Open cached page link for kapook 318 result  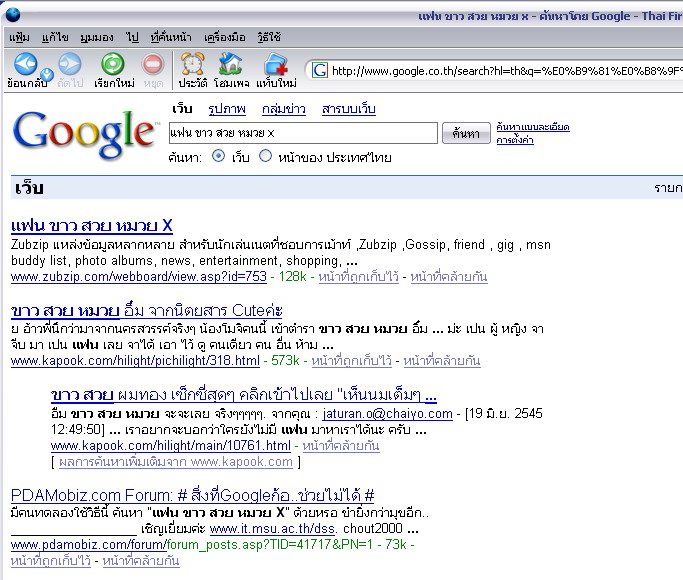[x=352, y=361]
